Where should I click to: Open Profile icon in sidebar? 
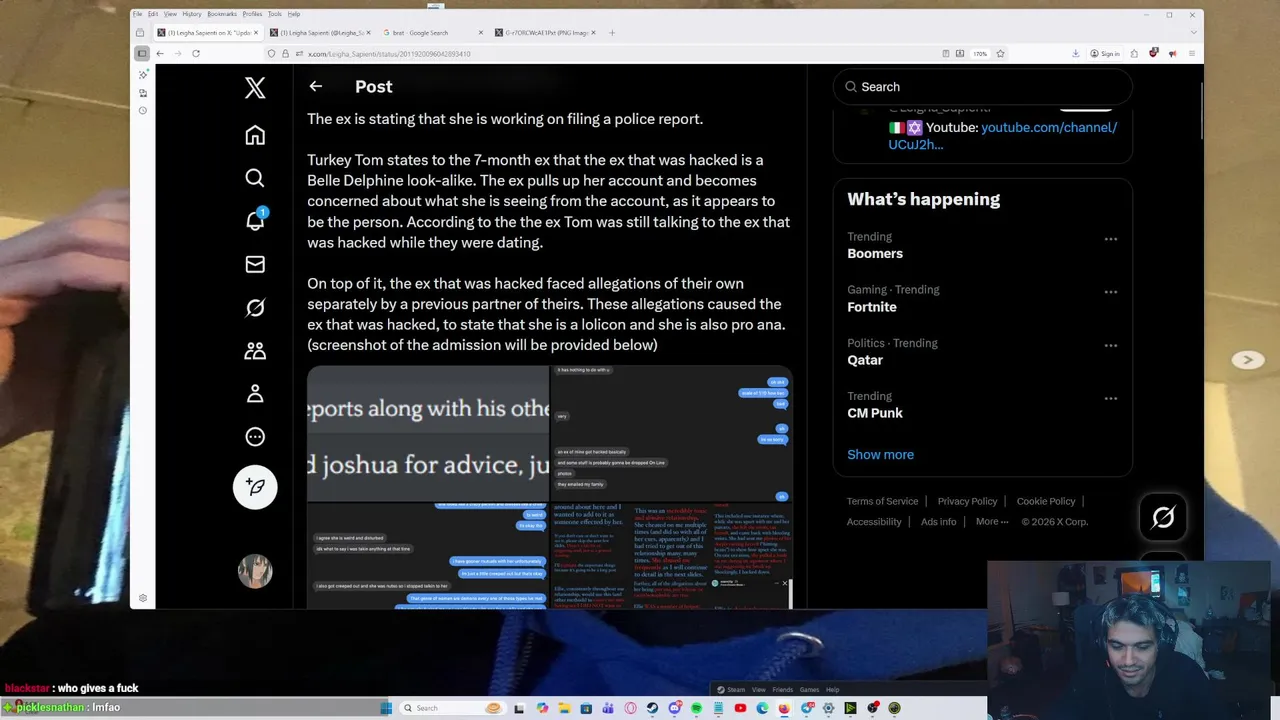(x=255, y=394)
